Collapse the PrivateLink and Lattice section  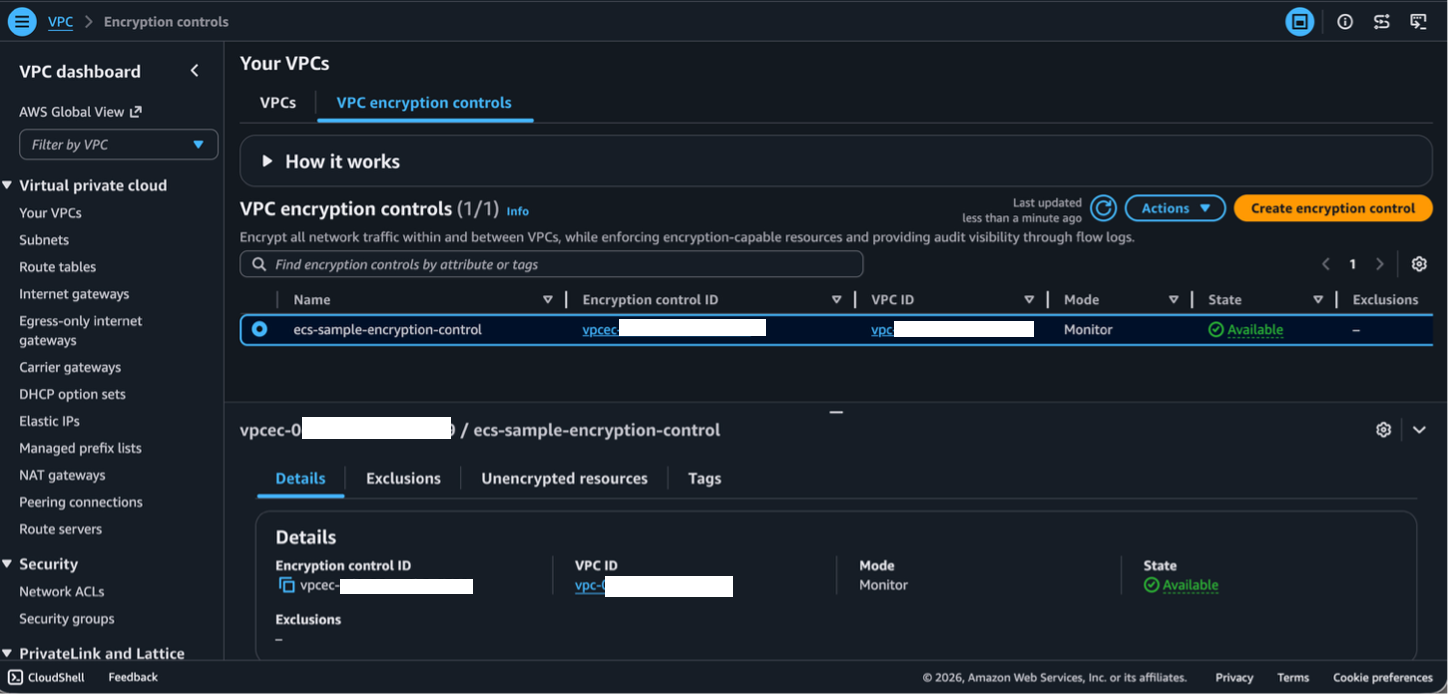tap(7, 653)
